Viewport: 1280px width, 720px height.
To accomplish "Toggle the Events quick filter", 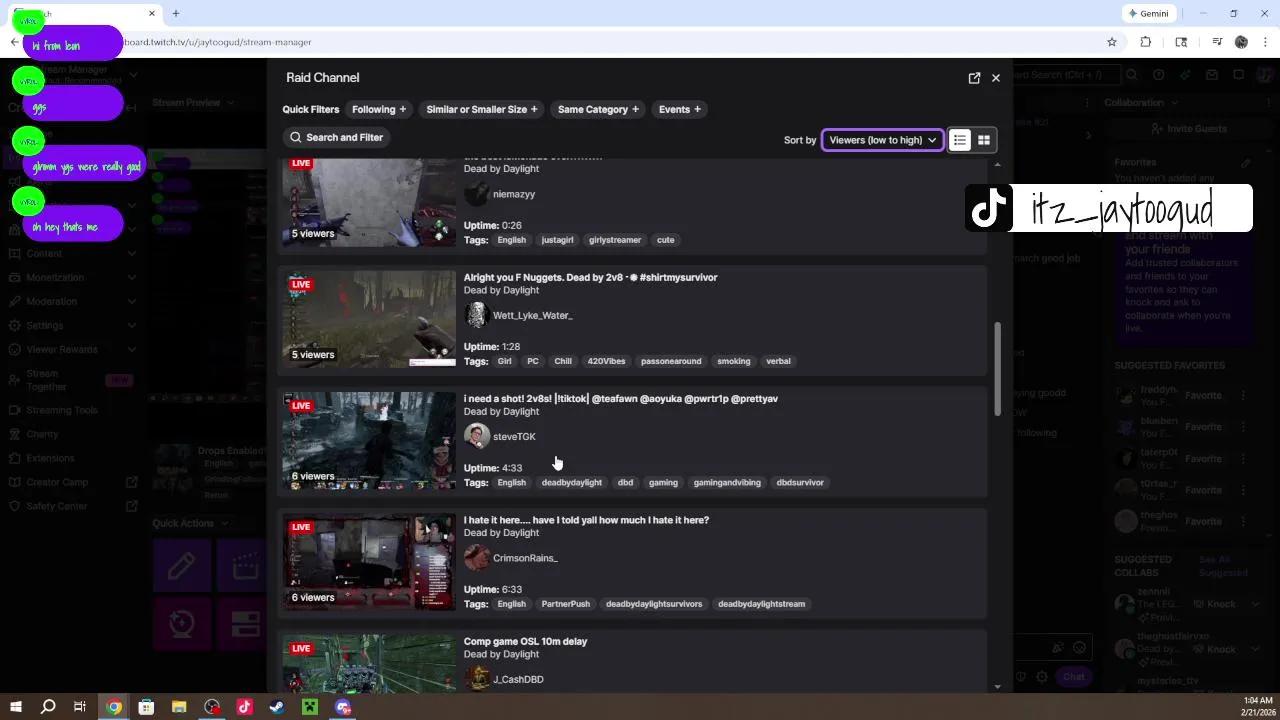I will [680, 110].
